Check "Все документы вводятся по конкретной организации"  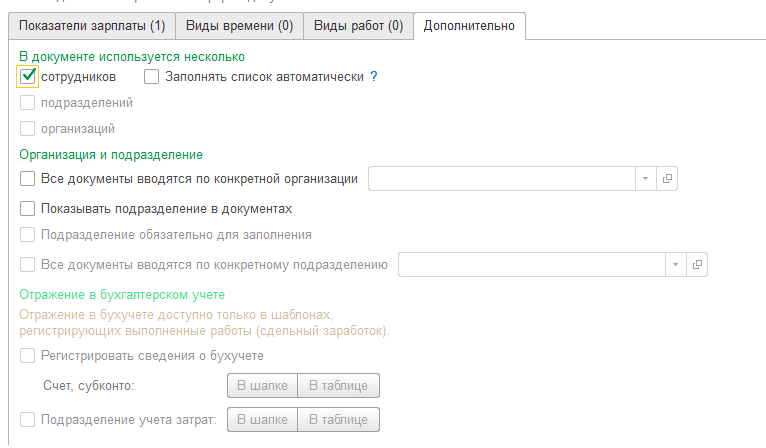click(28, 179)
